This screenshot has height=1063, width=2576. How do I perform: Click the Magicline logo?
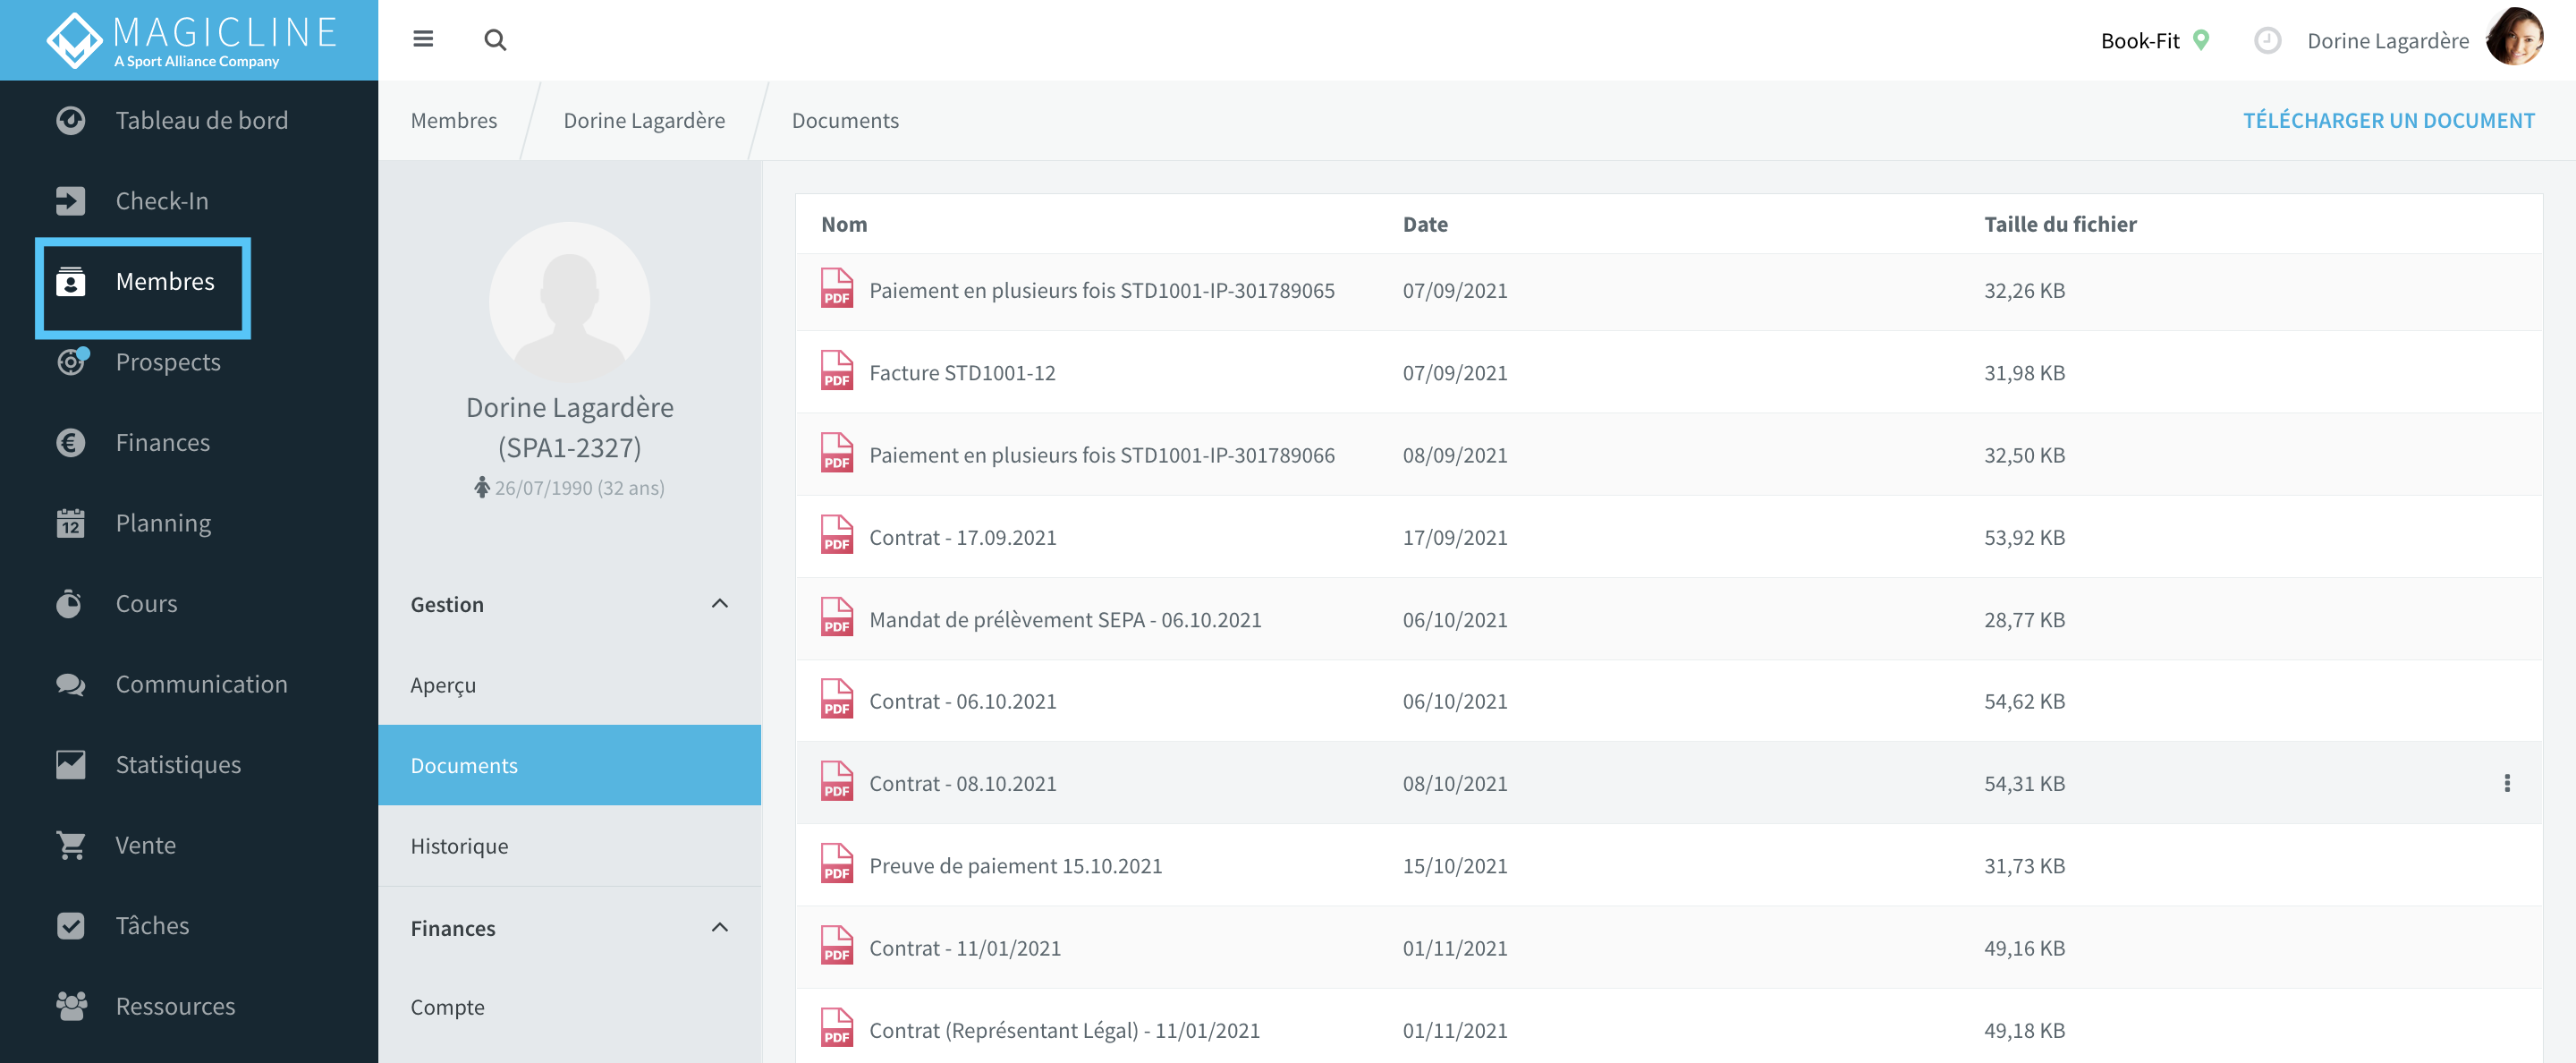pyautogui.click(x=190, y=40)
